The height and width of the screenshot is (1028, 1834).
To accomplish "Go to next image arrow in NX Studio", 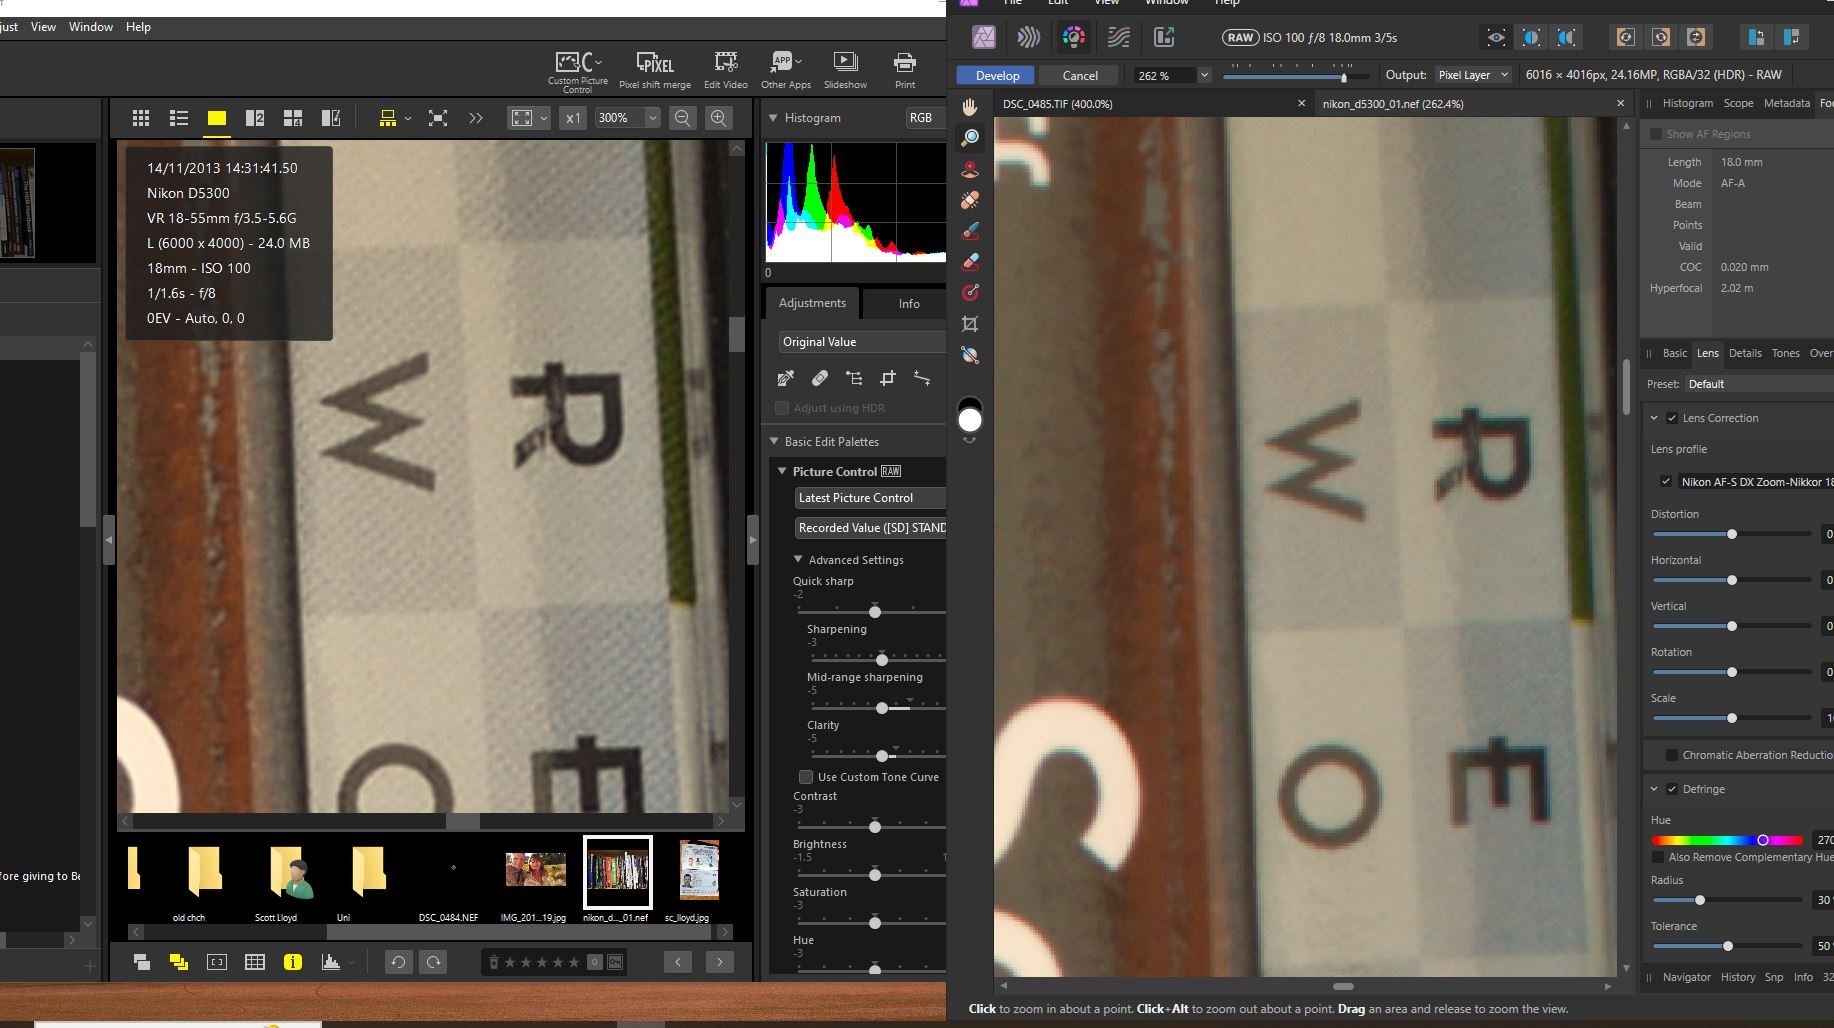I will click(x=720, y=962).
